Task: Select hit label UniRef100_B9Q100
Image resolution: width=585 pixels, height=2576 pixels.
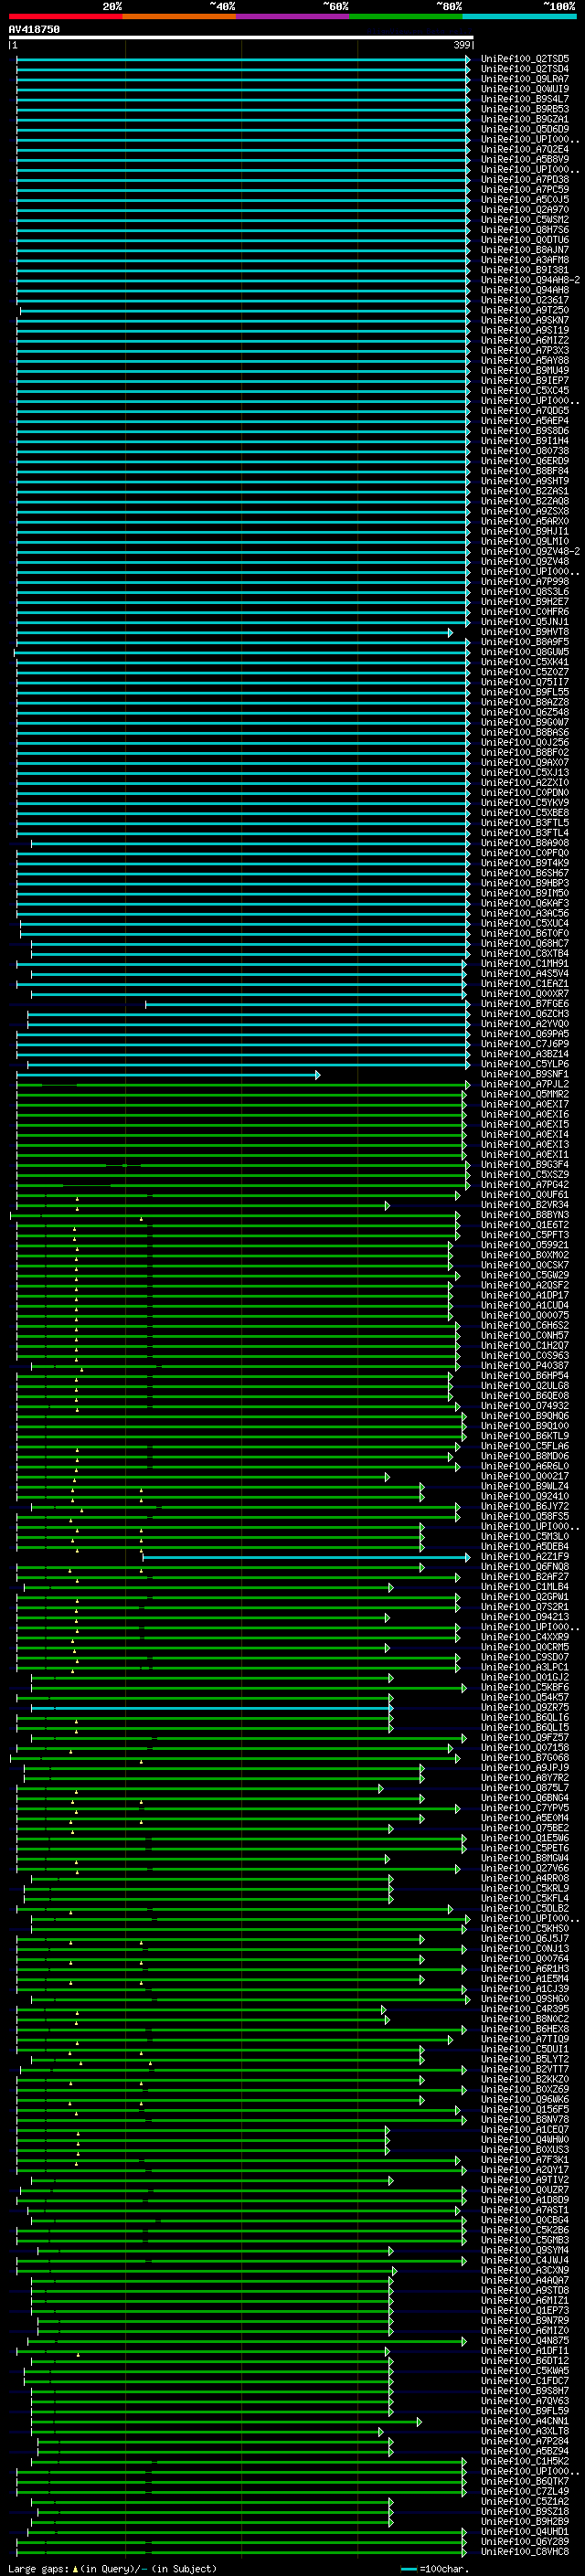Action: tap(524, 1426)
